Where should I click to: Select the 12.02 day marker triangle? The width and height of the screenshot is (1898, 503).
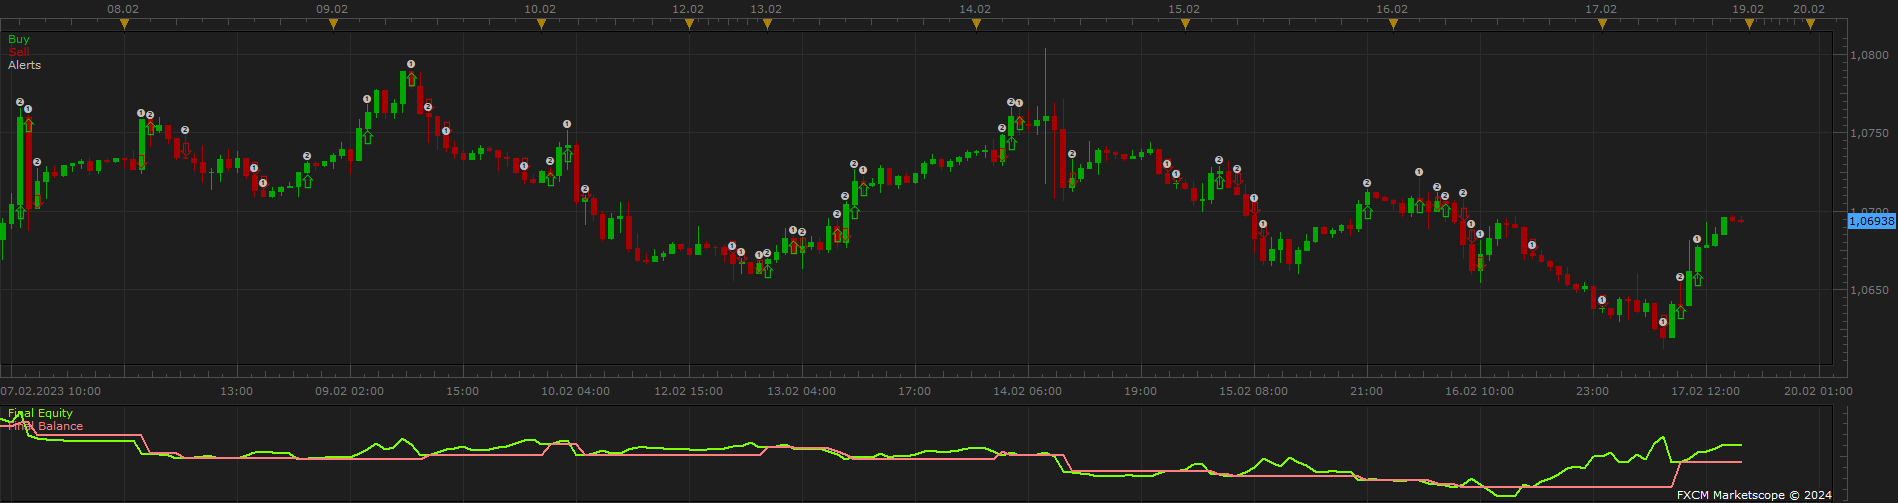click(x=689, y=24)
